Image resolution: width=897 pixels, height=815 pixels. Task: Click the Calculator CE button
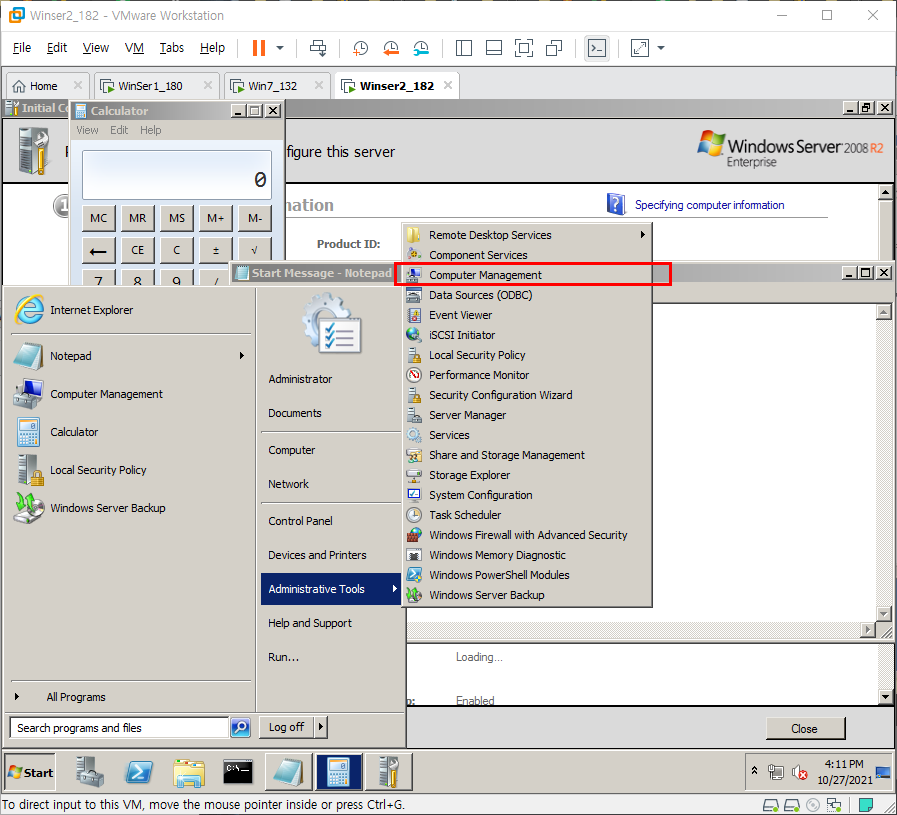137,251
